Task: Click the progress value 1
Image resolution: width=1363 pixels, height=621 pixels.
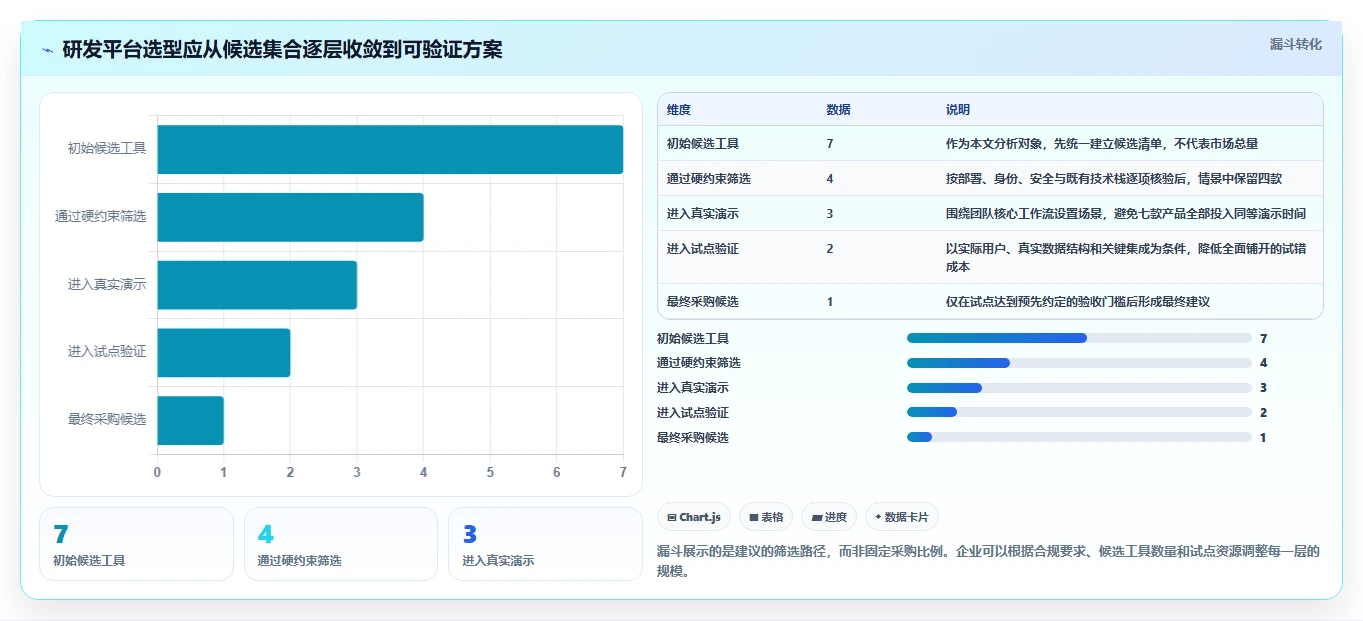Action: point(1264,438)
